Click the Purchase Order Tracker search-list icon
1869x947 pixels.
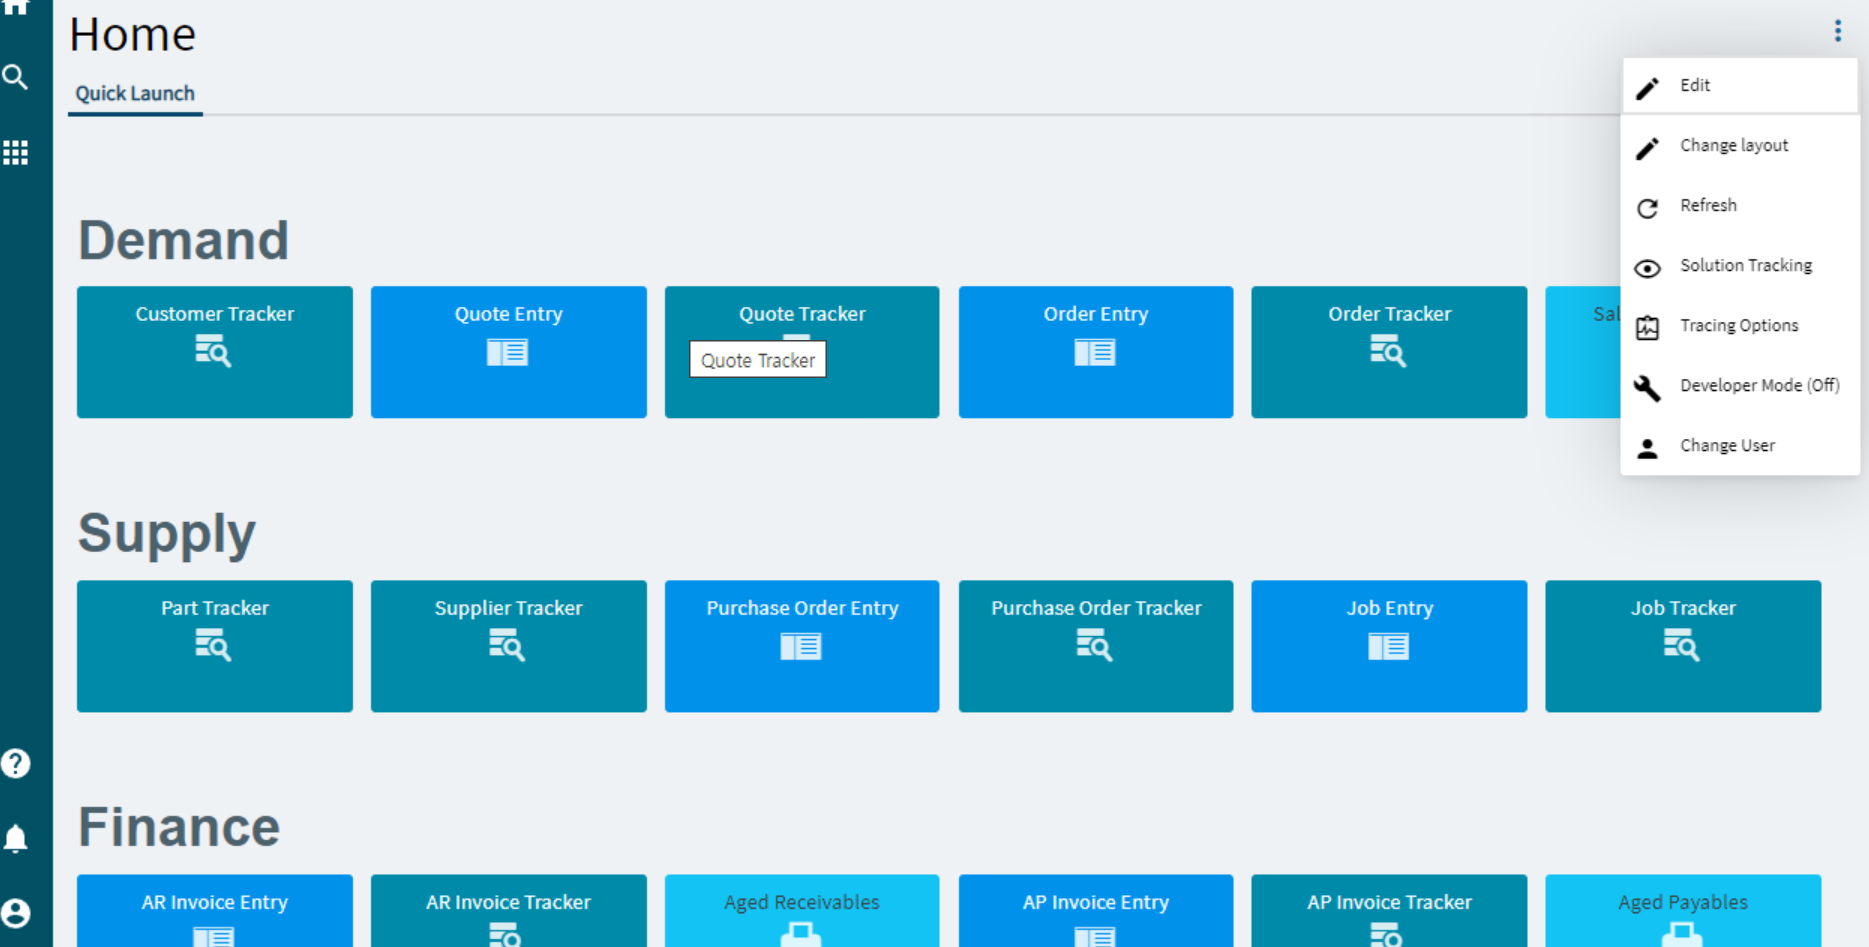[x=1094, y=645]
